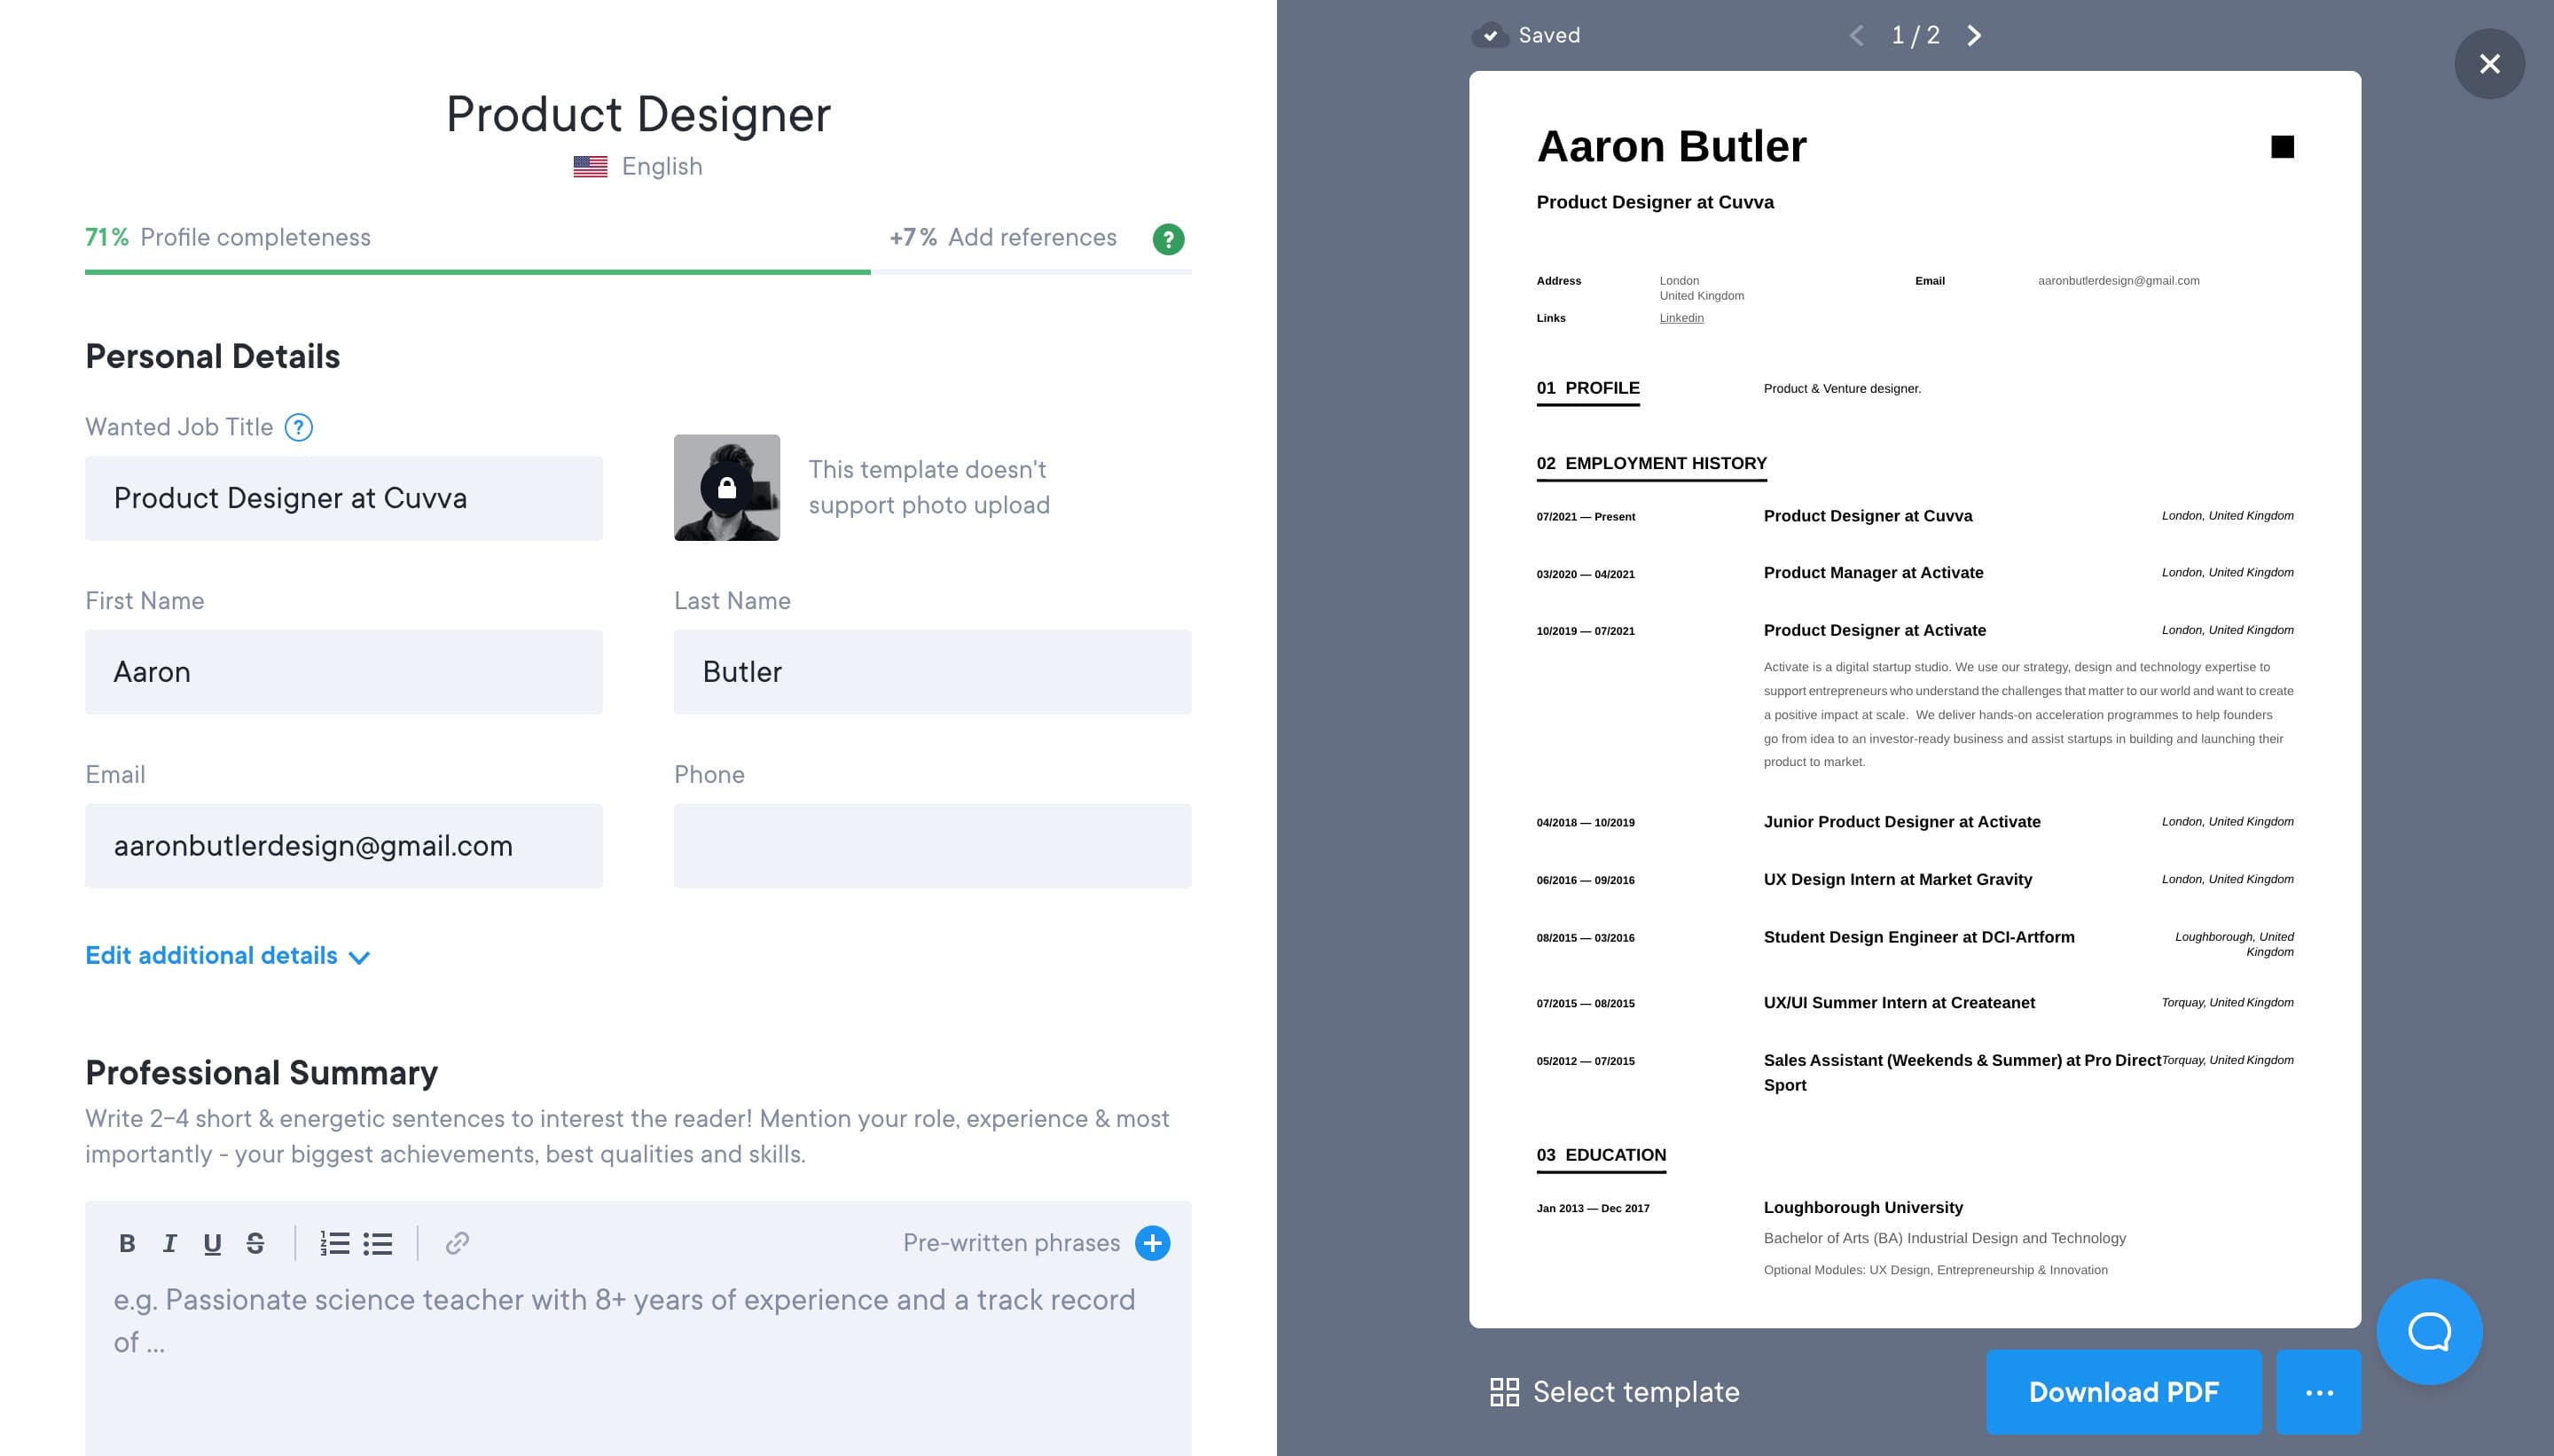Viewport: 2554px width, 1456px height.
Task: Click the LinkedIn link in resume preview
Action: [1680, 317]
